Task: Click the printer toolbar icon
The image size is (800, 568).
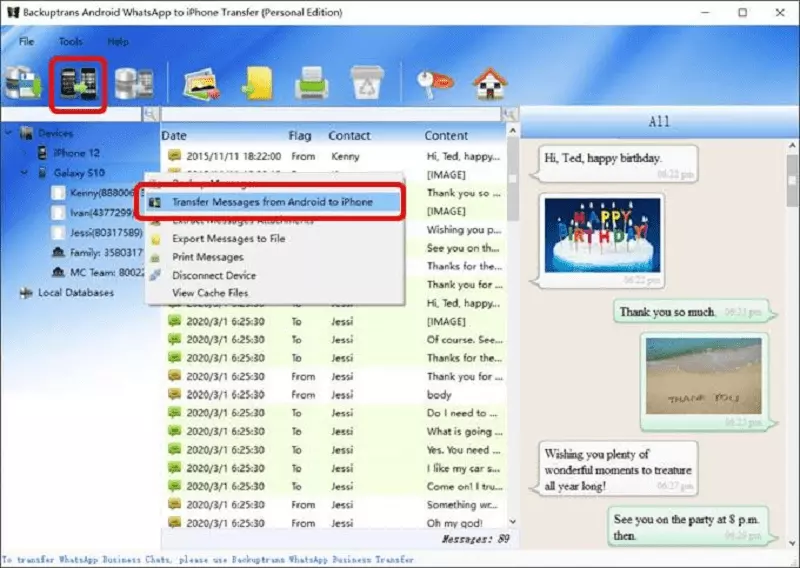Action: (312, 83)
